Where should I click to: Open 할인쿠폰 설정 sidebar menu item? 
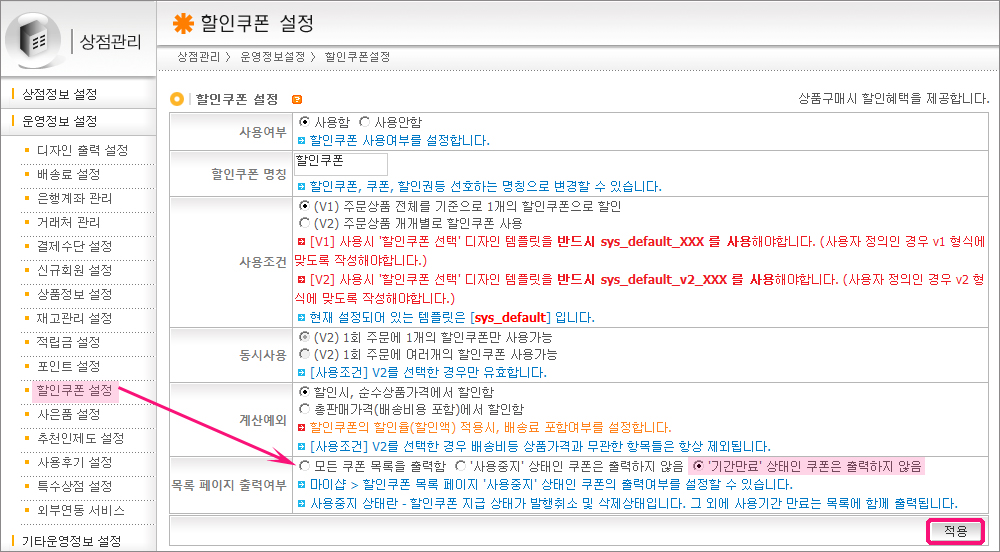(x=74, y=390)
